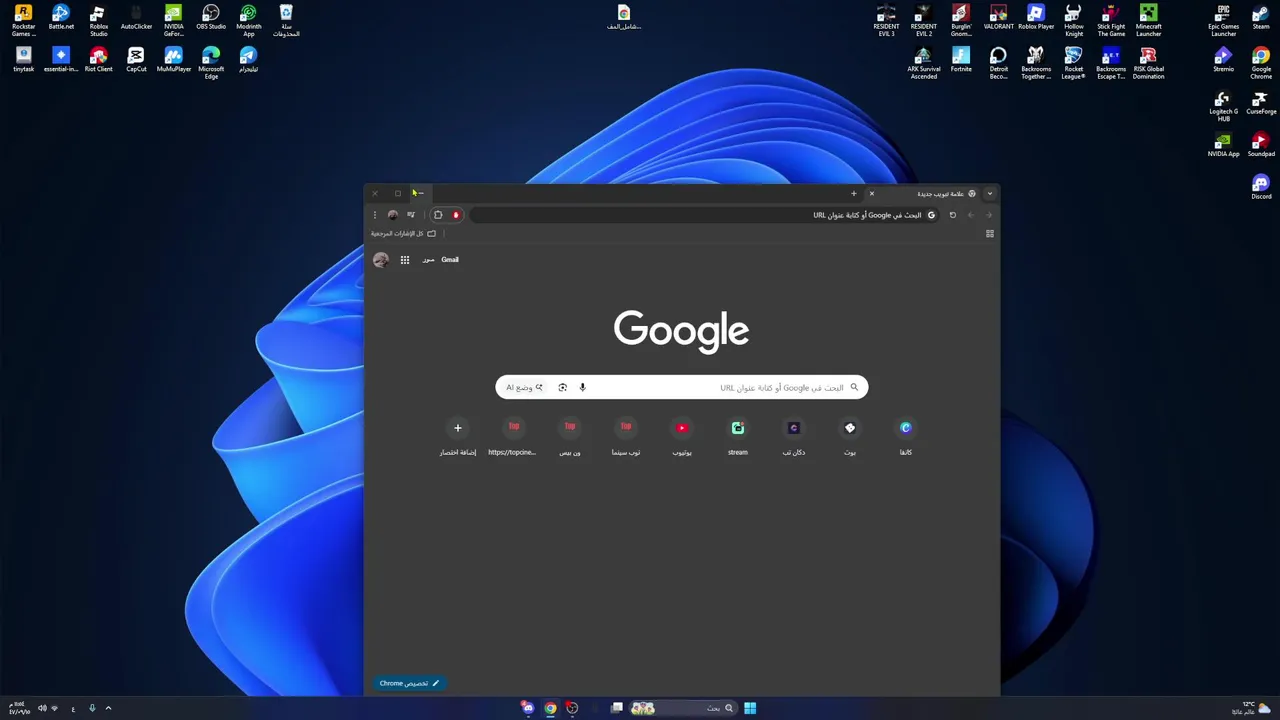This screenshot has height=720, width=1280.
Task: Click the Customize Chrome button
Action: pos(409,683)
